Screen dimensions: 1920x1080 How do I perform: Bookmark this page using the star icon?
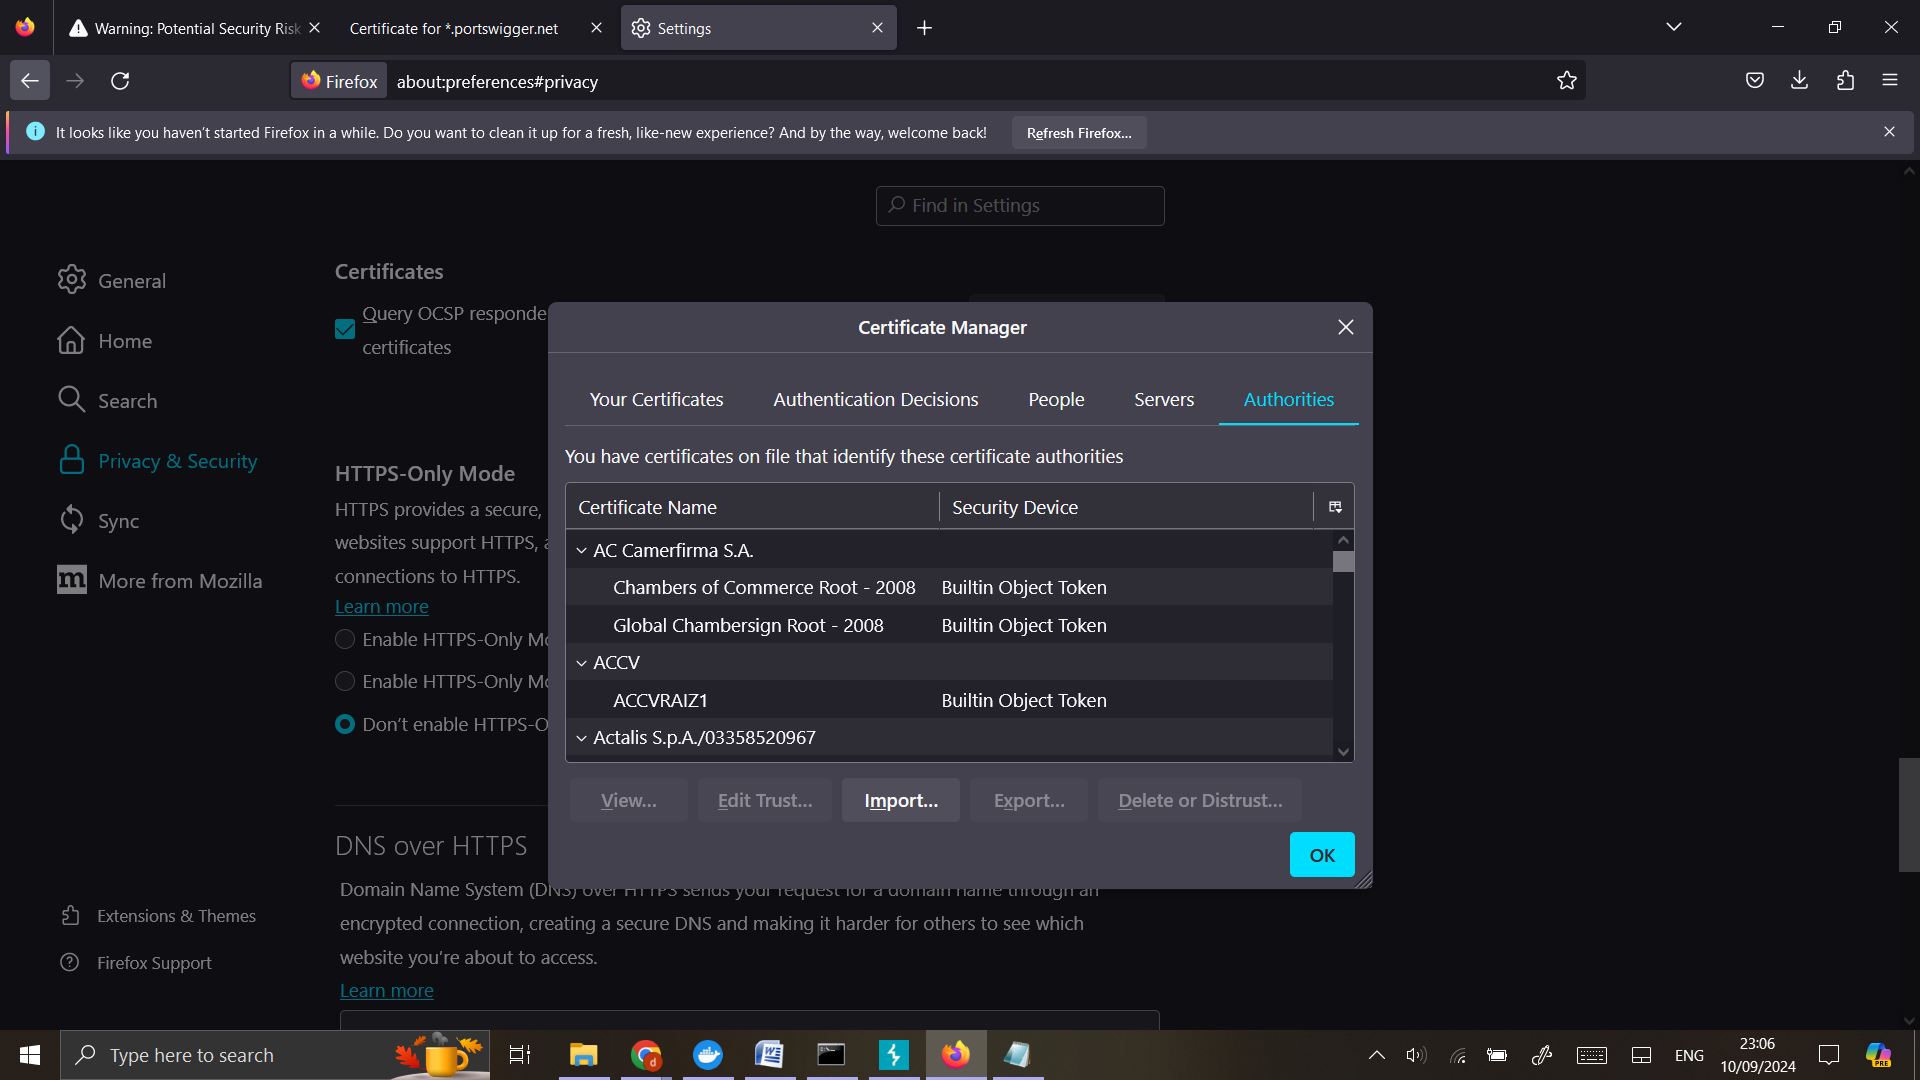[x=1567, y=80]
